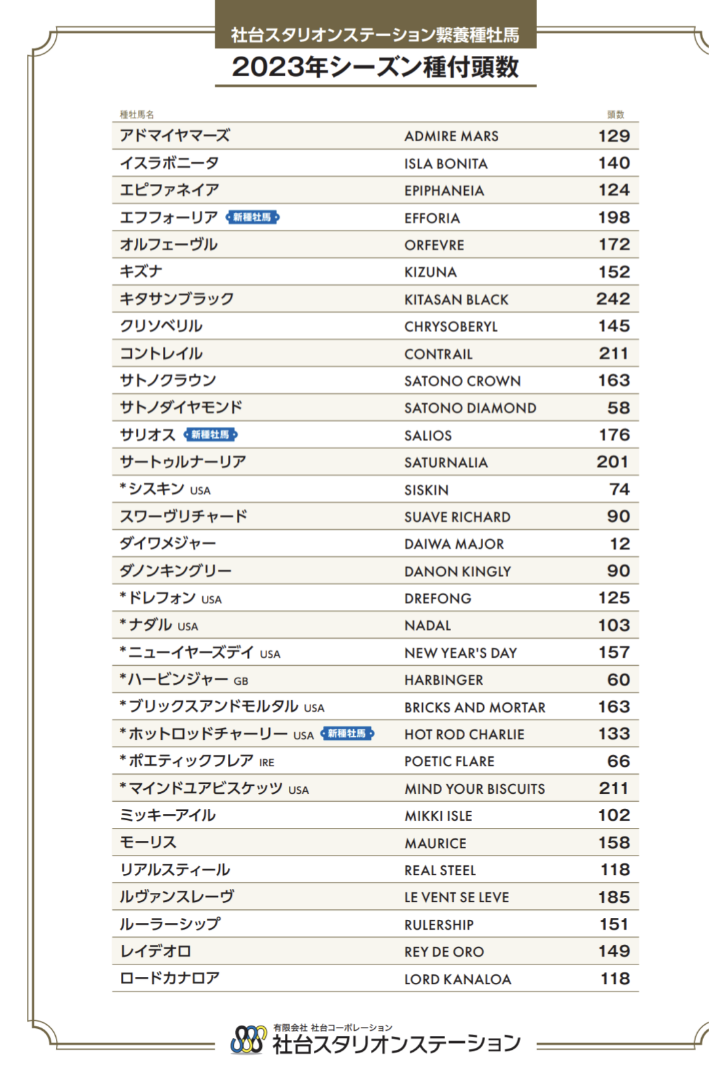Image resolution: width=709 pixels, height=1080 pixels.
Task: Select the LE VENT SE LEVE name
Action: (459, 898)
